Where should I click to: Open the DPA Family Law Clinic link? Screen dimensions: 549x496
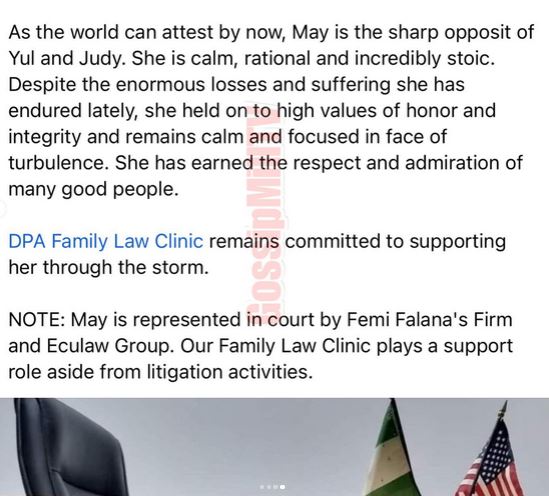106,242
